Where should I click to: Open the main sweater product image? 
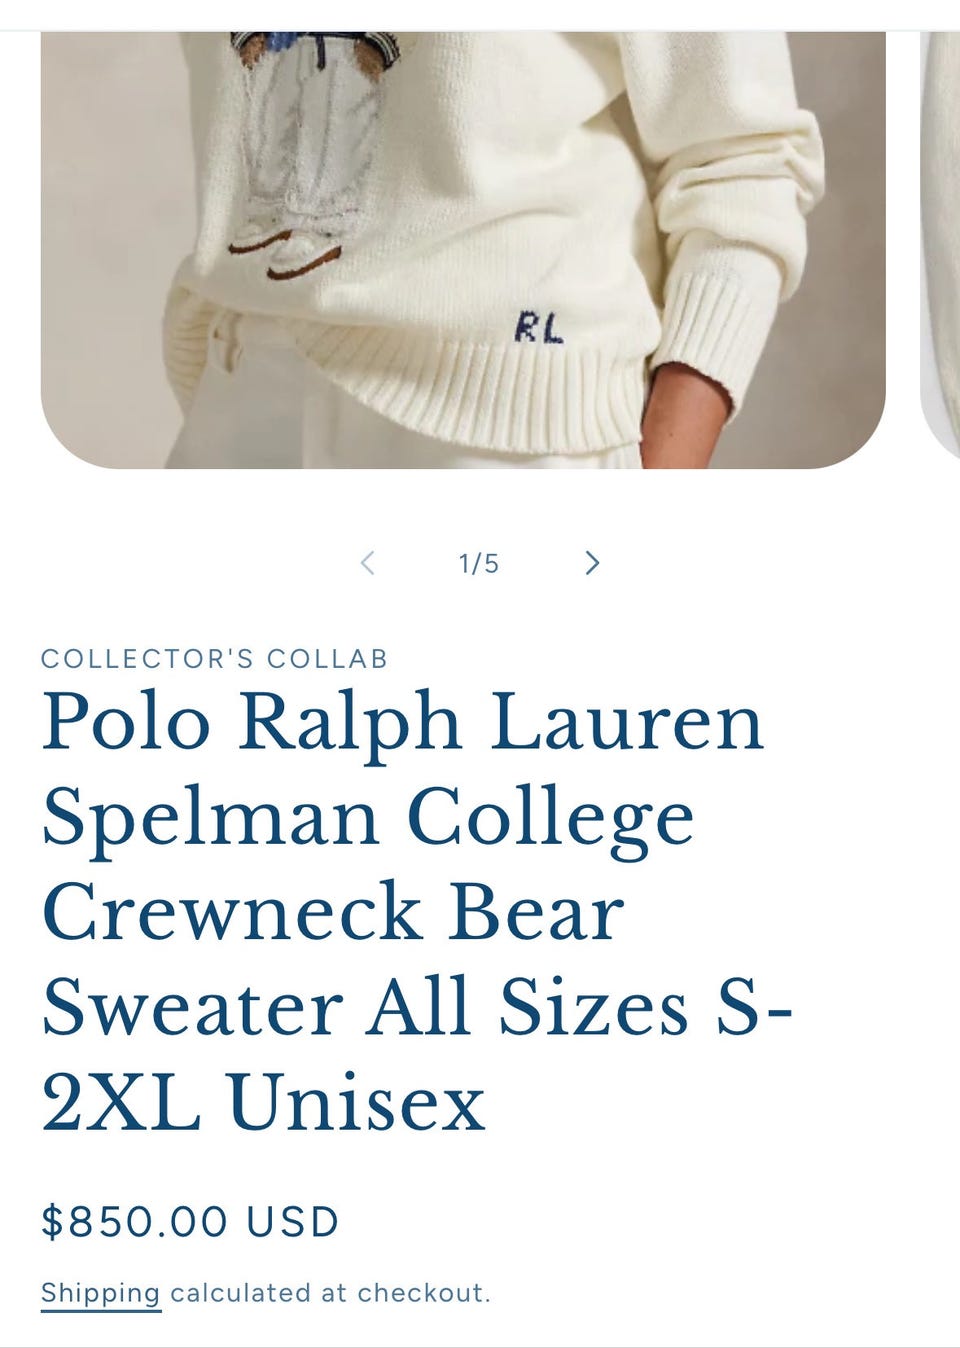tap(463, 250)
